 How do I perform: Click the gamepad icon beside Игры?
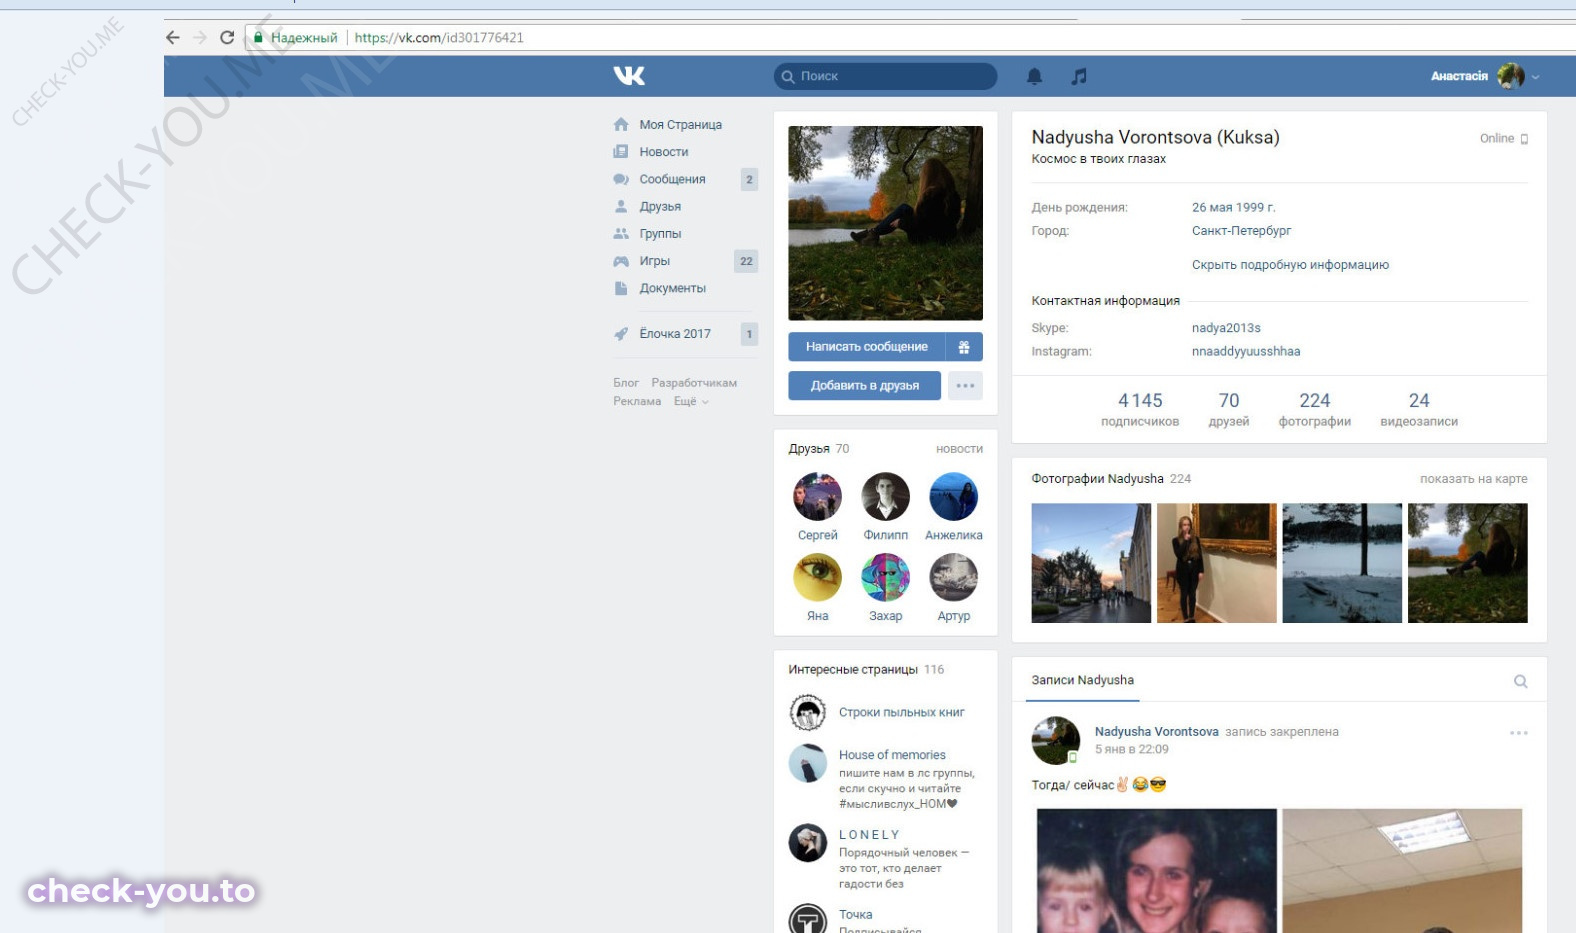[x=621, y=261]
